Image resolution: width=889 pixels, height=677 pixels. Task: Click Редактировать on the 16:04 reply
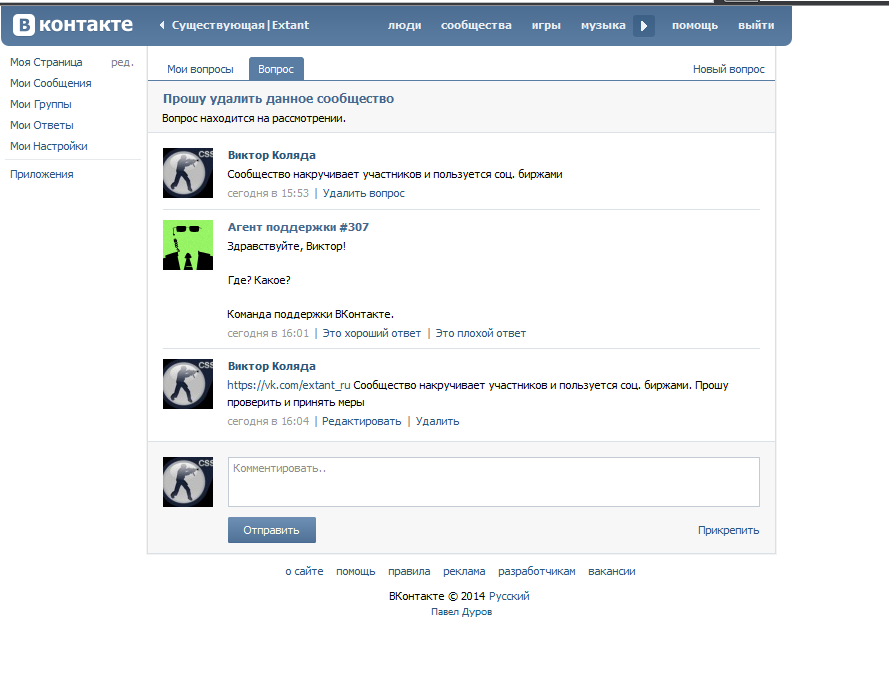361,421
